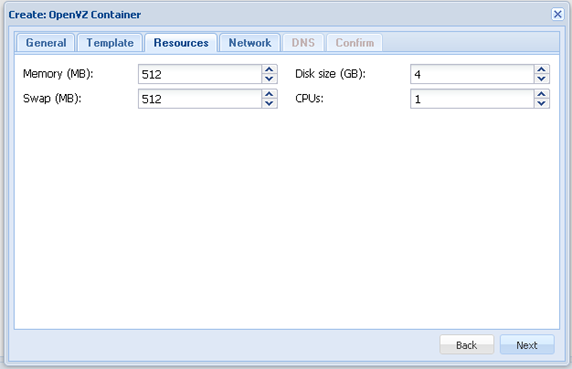
Task: Decrease Memory (MB) with down arrow
Action: (x=270, y=79)
